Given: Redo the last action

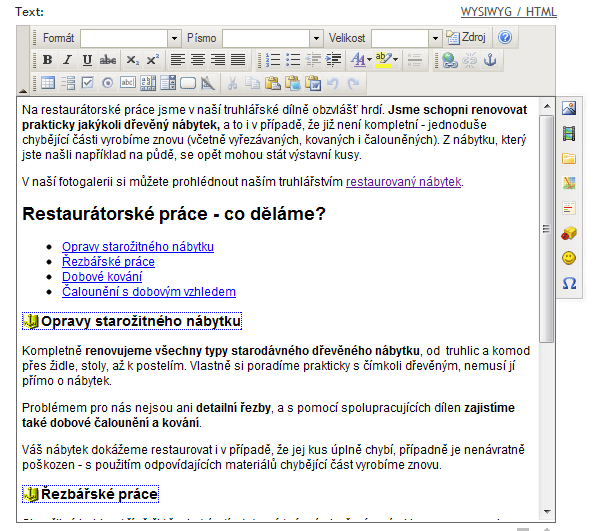Looking at the screenshot, I should point(353,83).
